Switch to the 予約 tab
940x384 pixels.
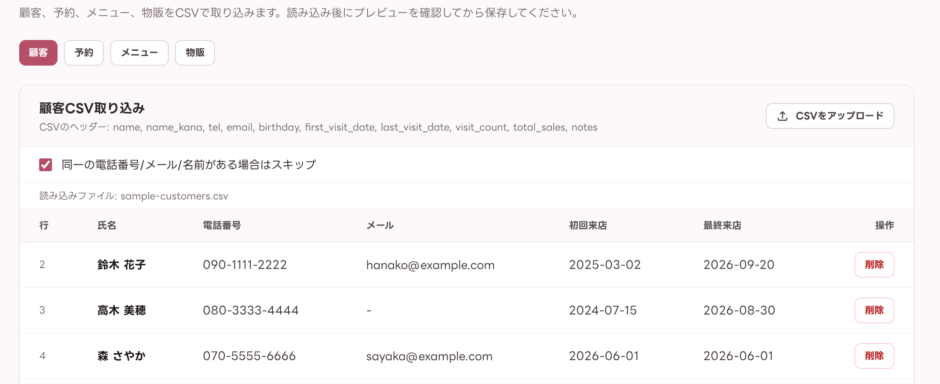click(84, 53)
